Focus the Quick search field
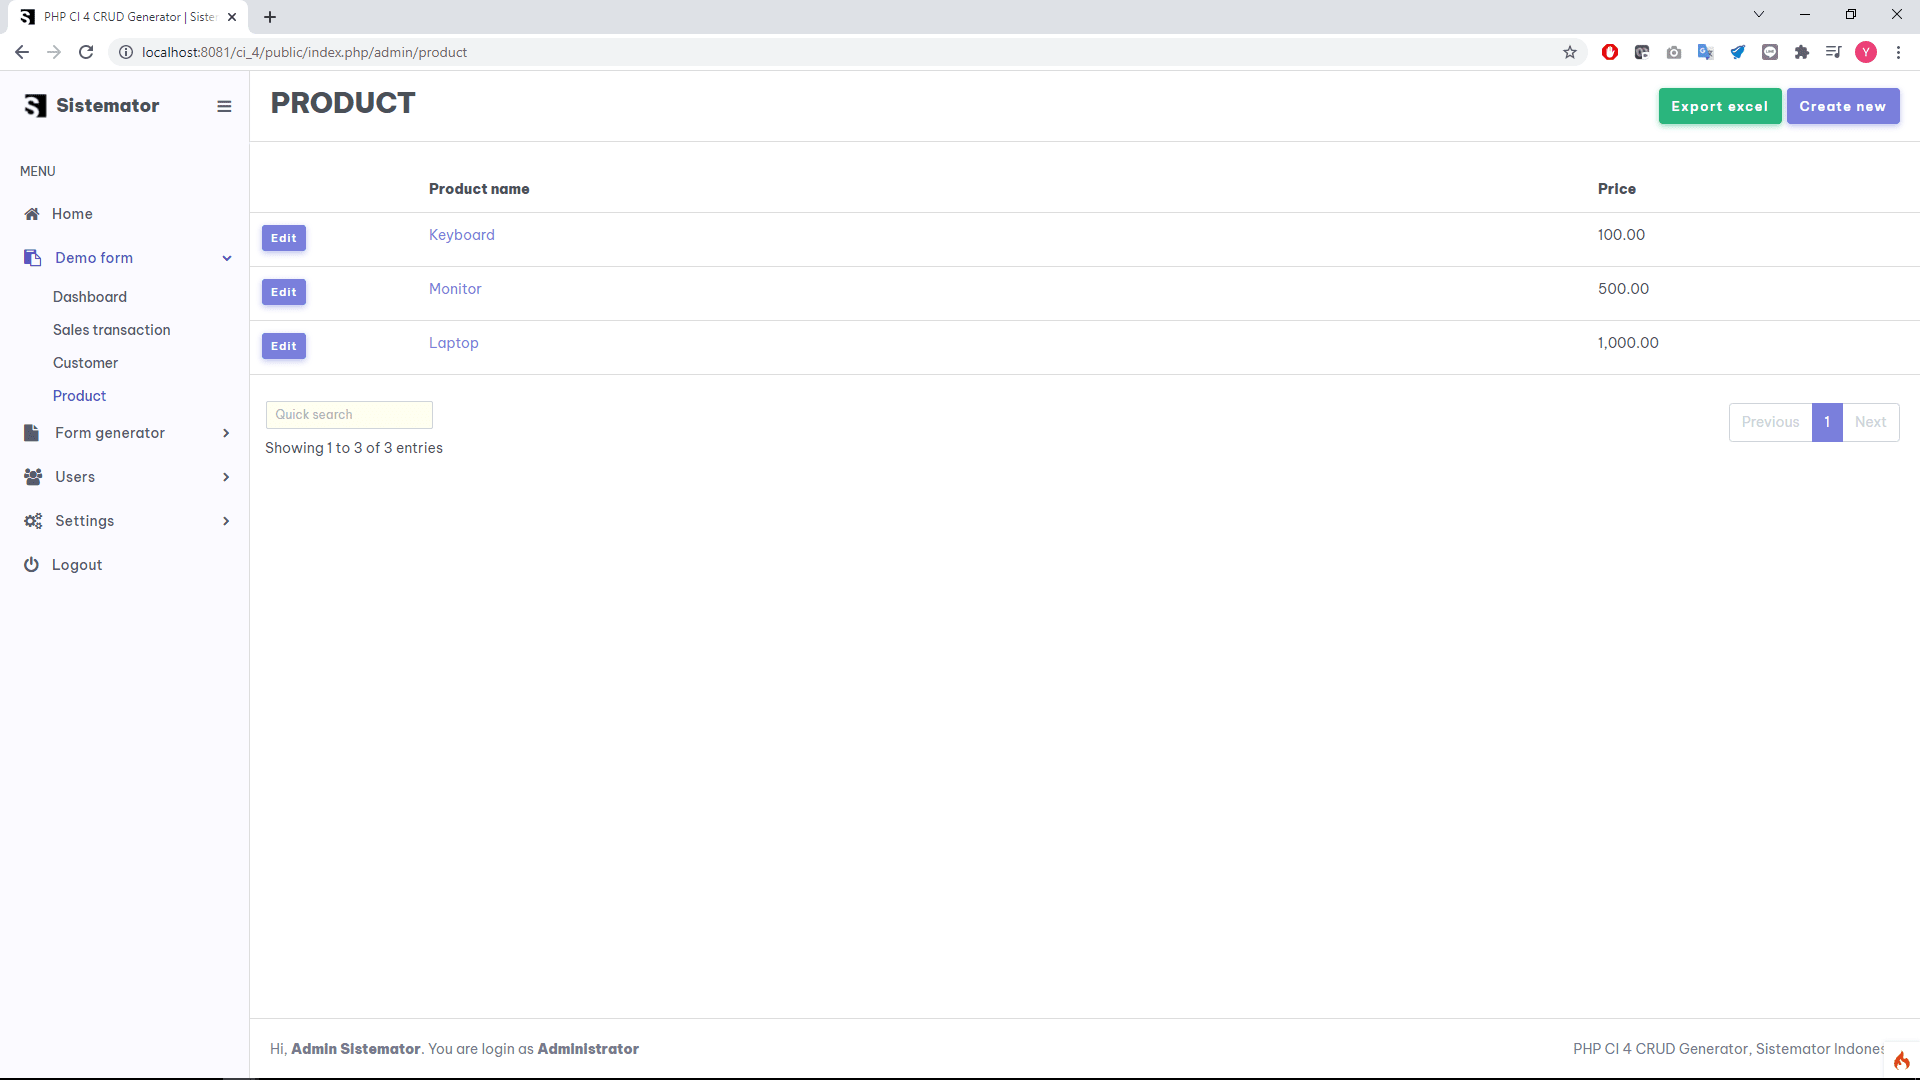Viewport: 1920px width, 1080px height. click(349, 415)
